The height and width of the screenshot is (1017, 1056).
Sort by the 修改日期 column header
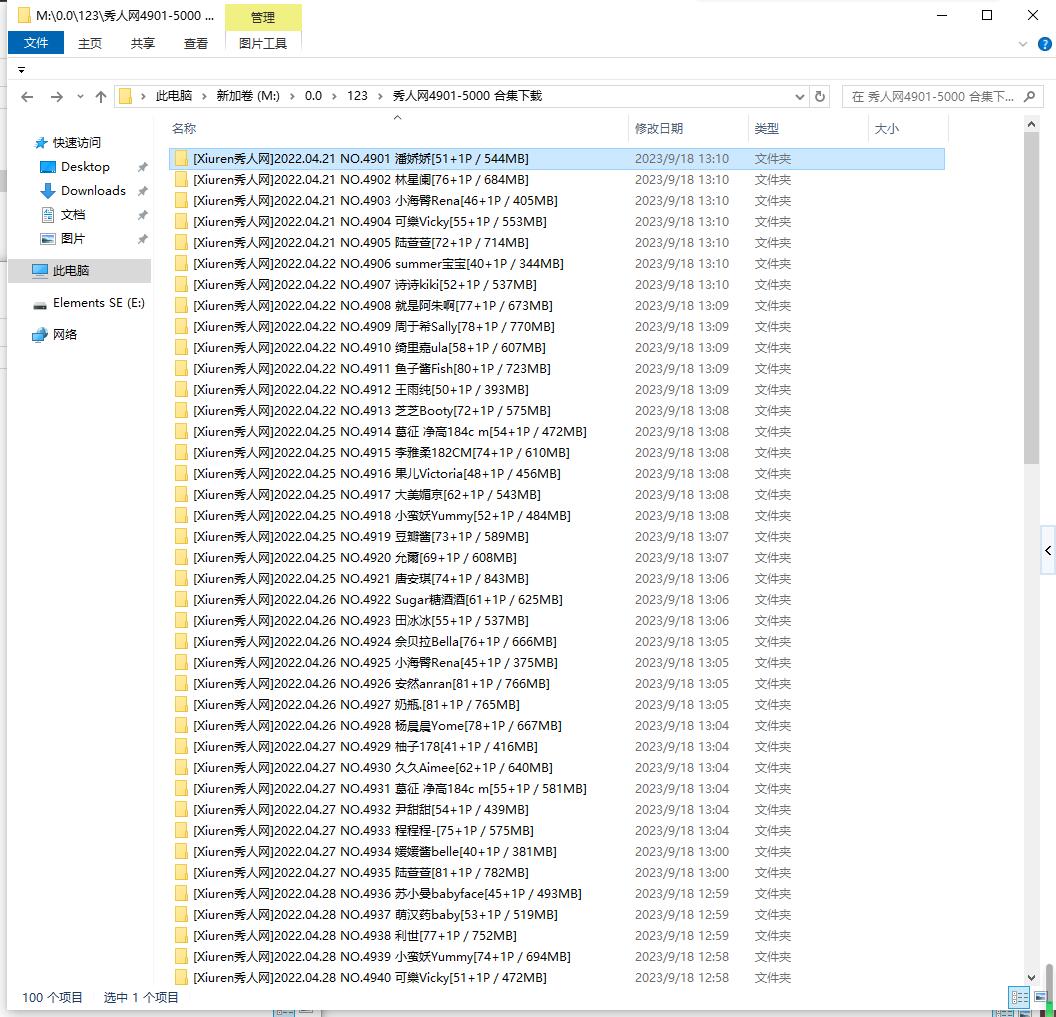click(x=688, y=128)
